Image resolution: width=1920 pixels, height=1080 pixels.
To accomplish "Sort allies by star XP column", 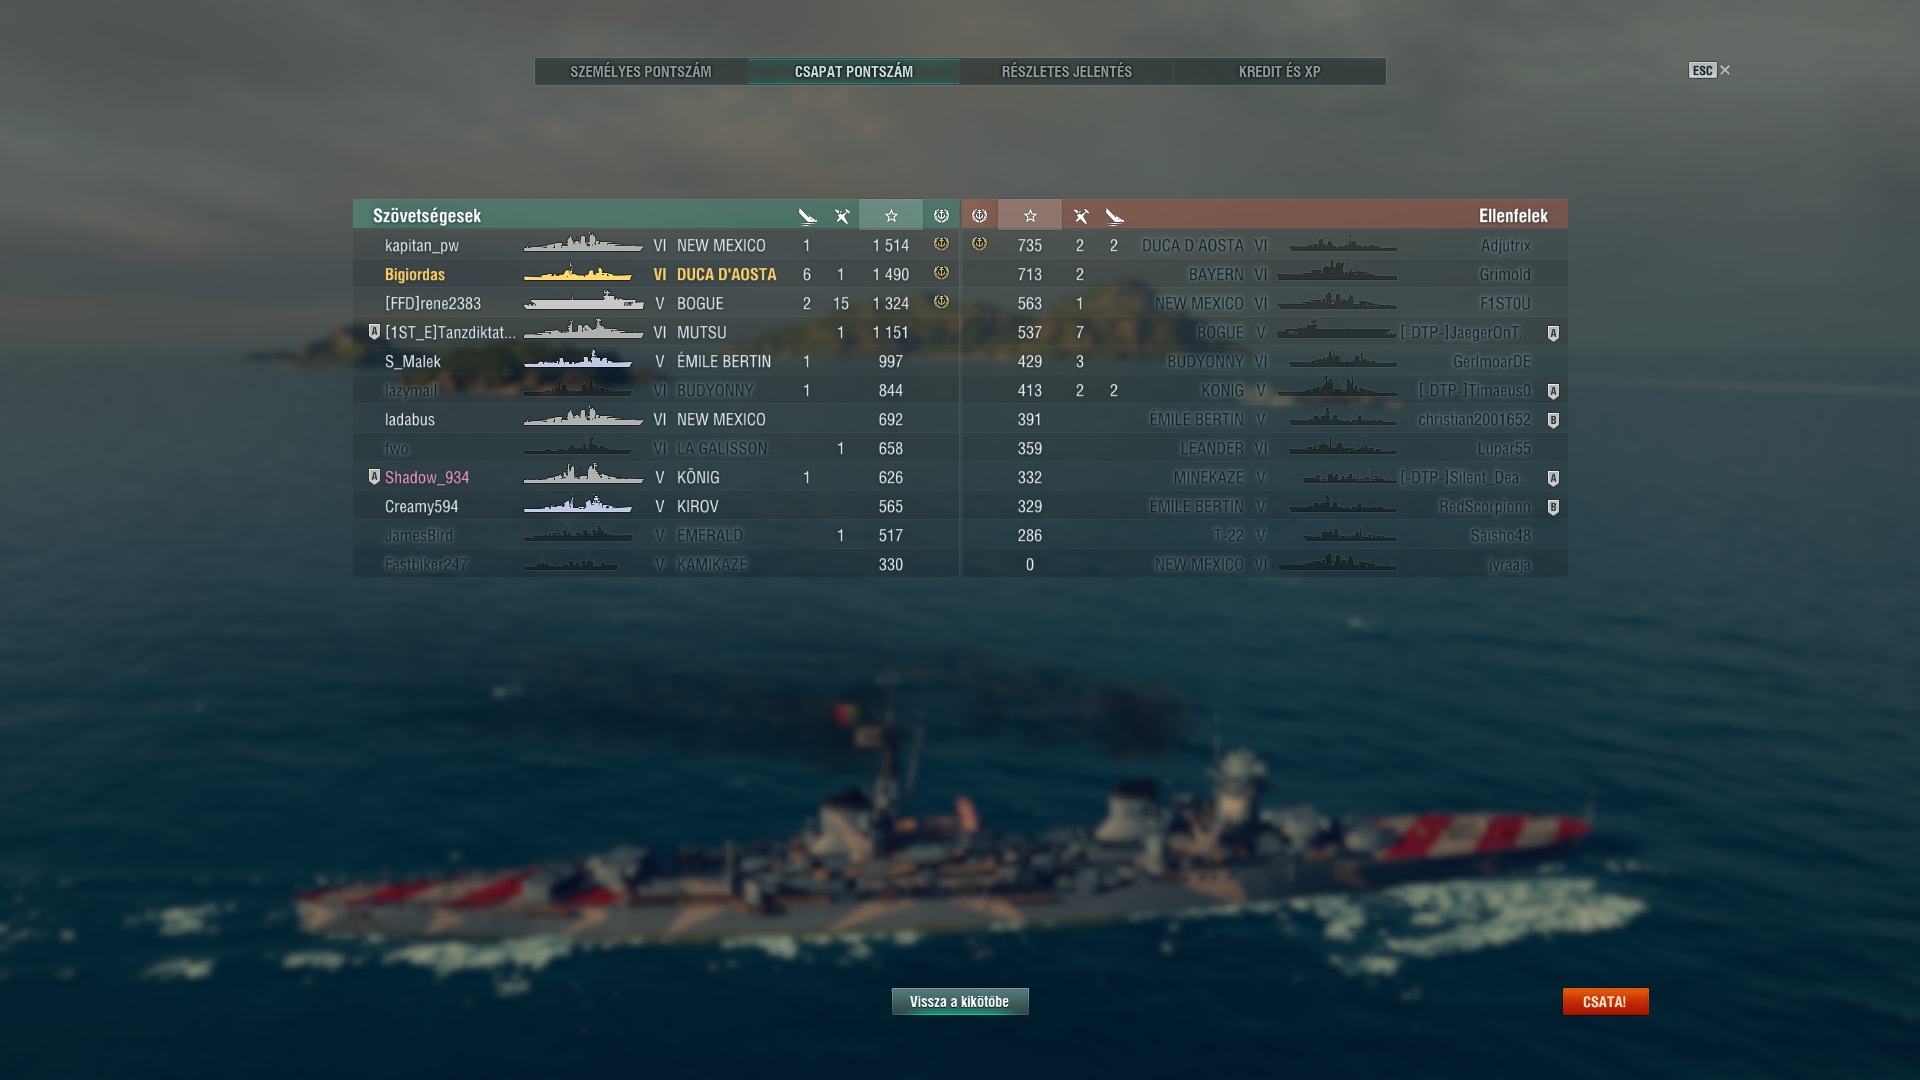I will pos(891,216).
